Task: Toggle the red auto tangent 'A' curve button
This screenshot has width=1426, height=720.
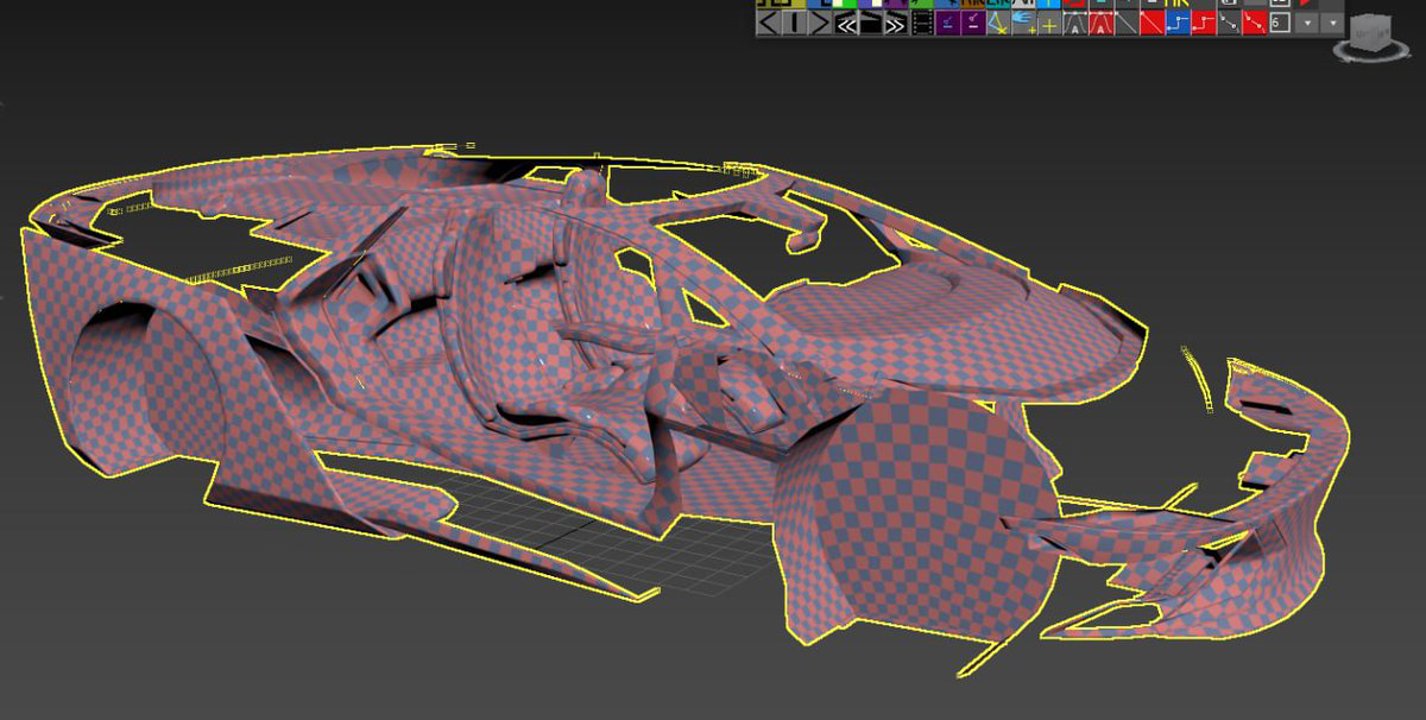Action: (1101, 24)
